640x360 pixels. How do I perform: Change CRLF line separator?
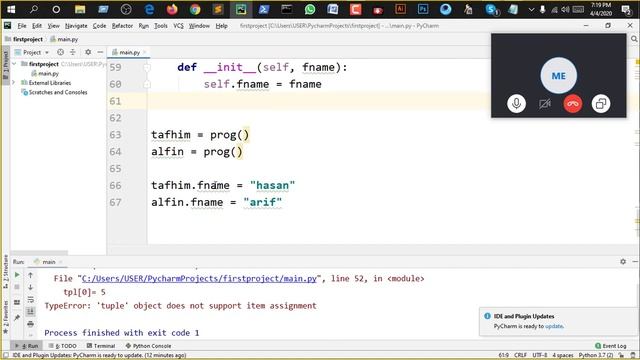[520, 356]
